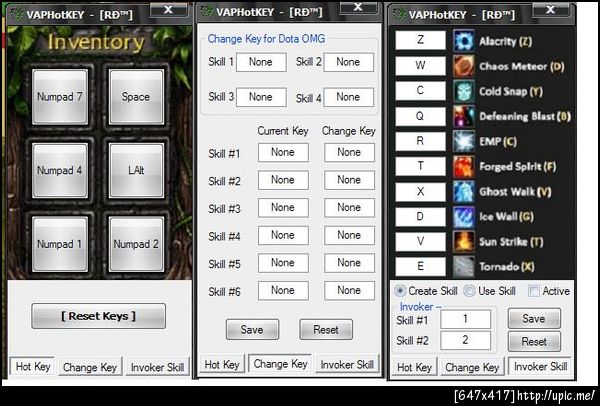
Task: Click the Numpad 4 inventory slot
Action: 60,171
